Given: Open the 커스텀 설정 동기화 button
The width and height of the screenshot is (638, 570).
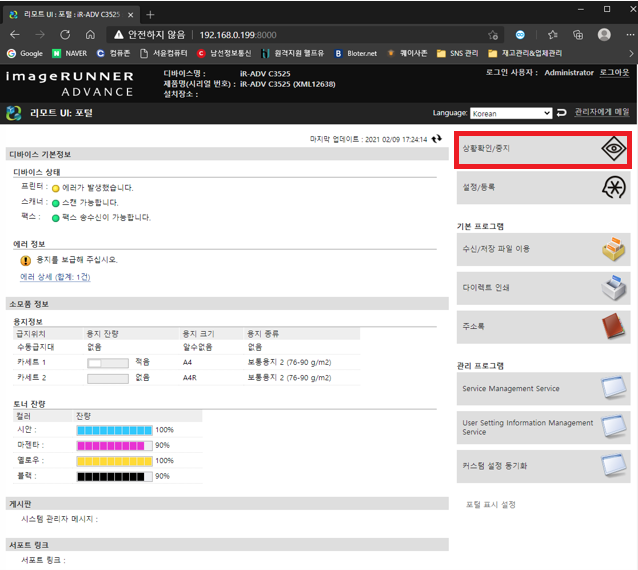Looking at the screenshot, I should tap(544, 466).
